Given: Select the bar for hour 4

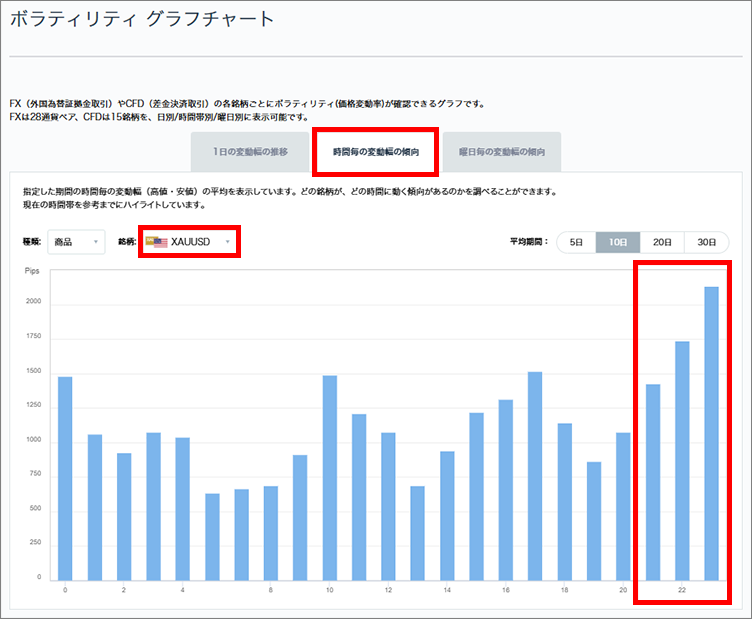Looking at the screenshot, I should (183, 508).
